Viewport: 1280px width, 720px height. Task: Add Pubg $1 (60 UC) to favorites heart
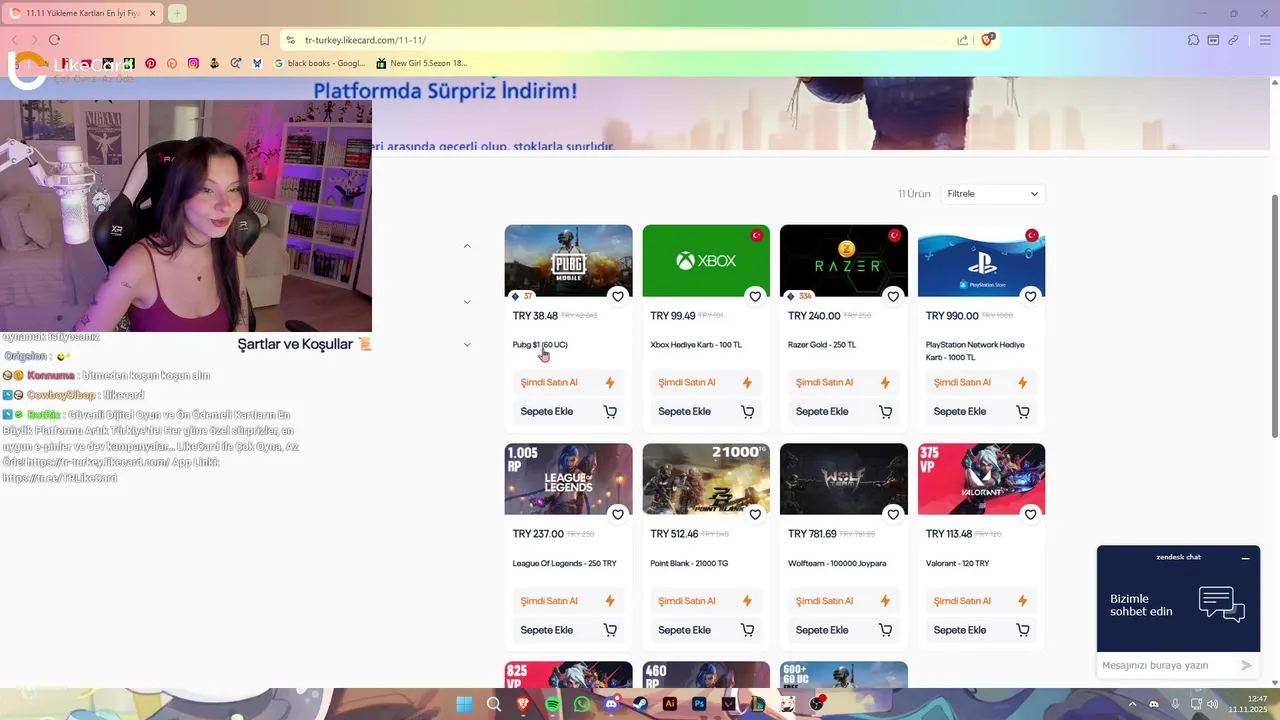[x=618, y=296]
